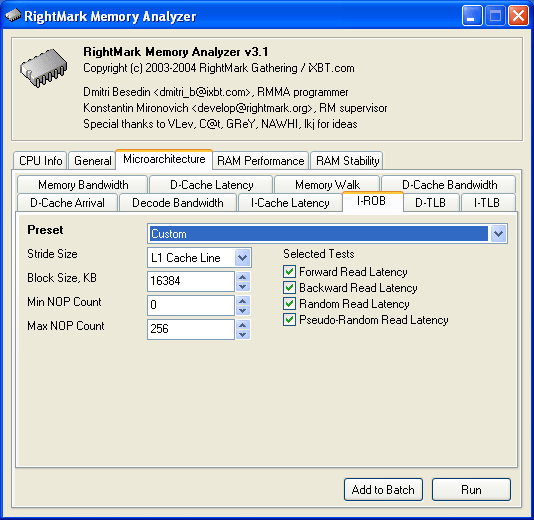Click the 'Selected Tests' label
Screen dimensions: 534x520
318,254
